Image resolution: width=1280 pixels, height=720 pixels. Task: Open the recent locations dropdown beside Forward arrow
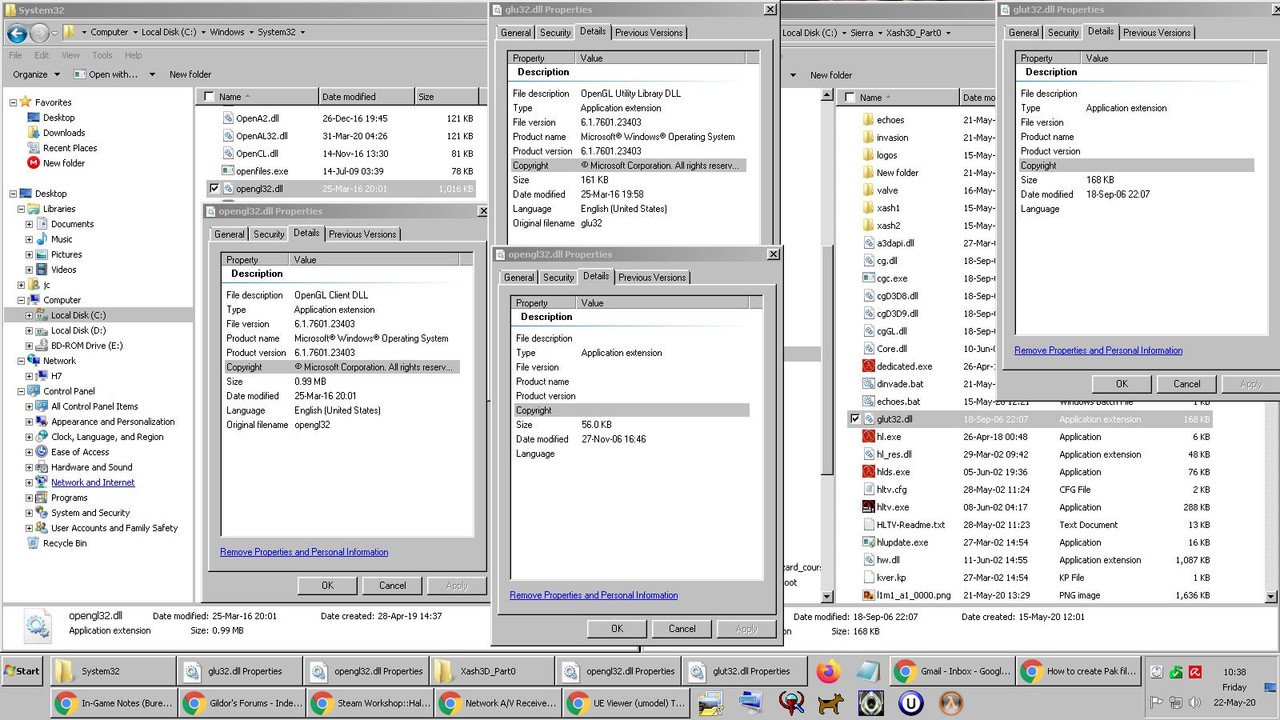[x=55, y=33]
